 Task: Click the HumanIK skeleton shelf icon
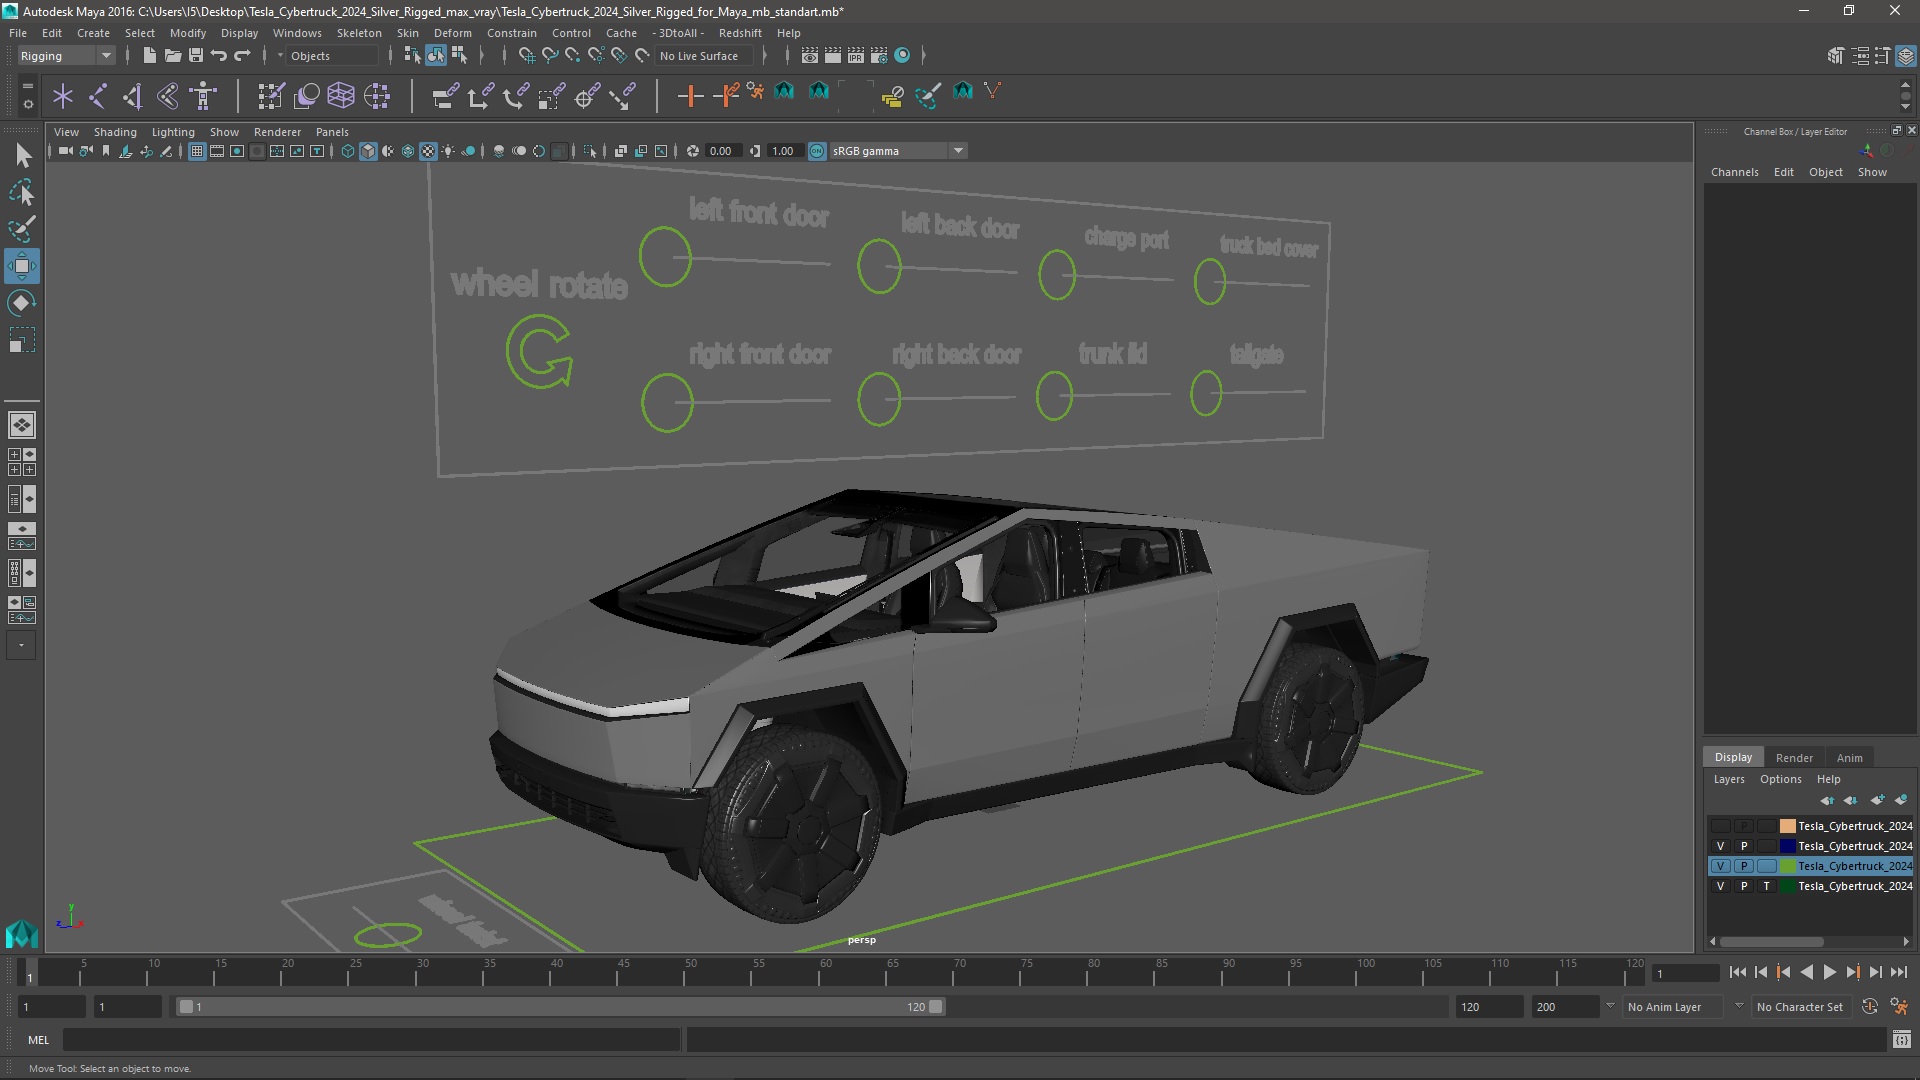pos(204,96)
